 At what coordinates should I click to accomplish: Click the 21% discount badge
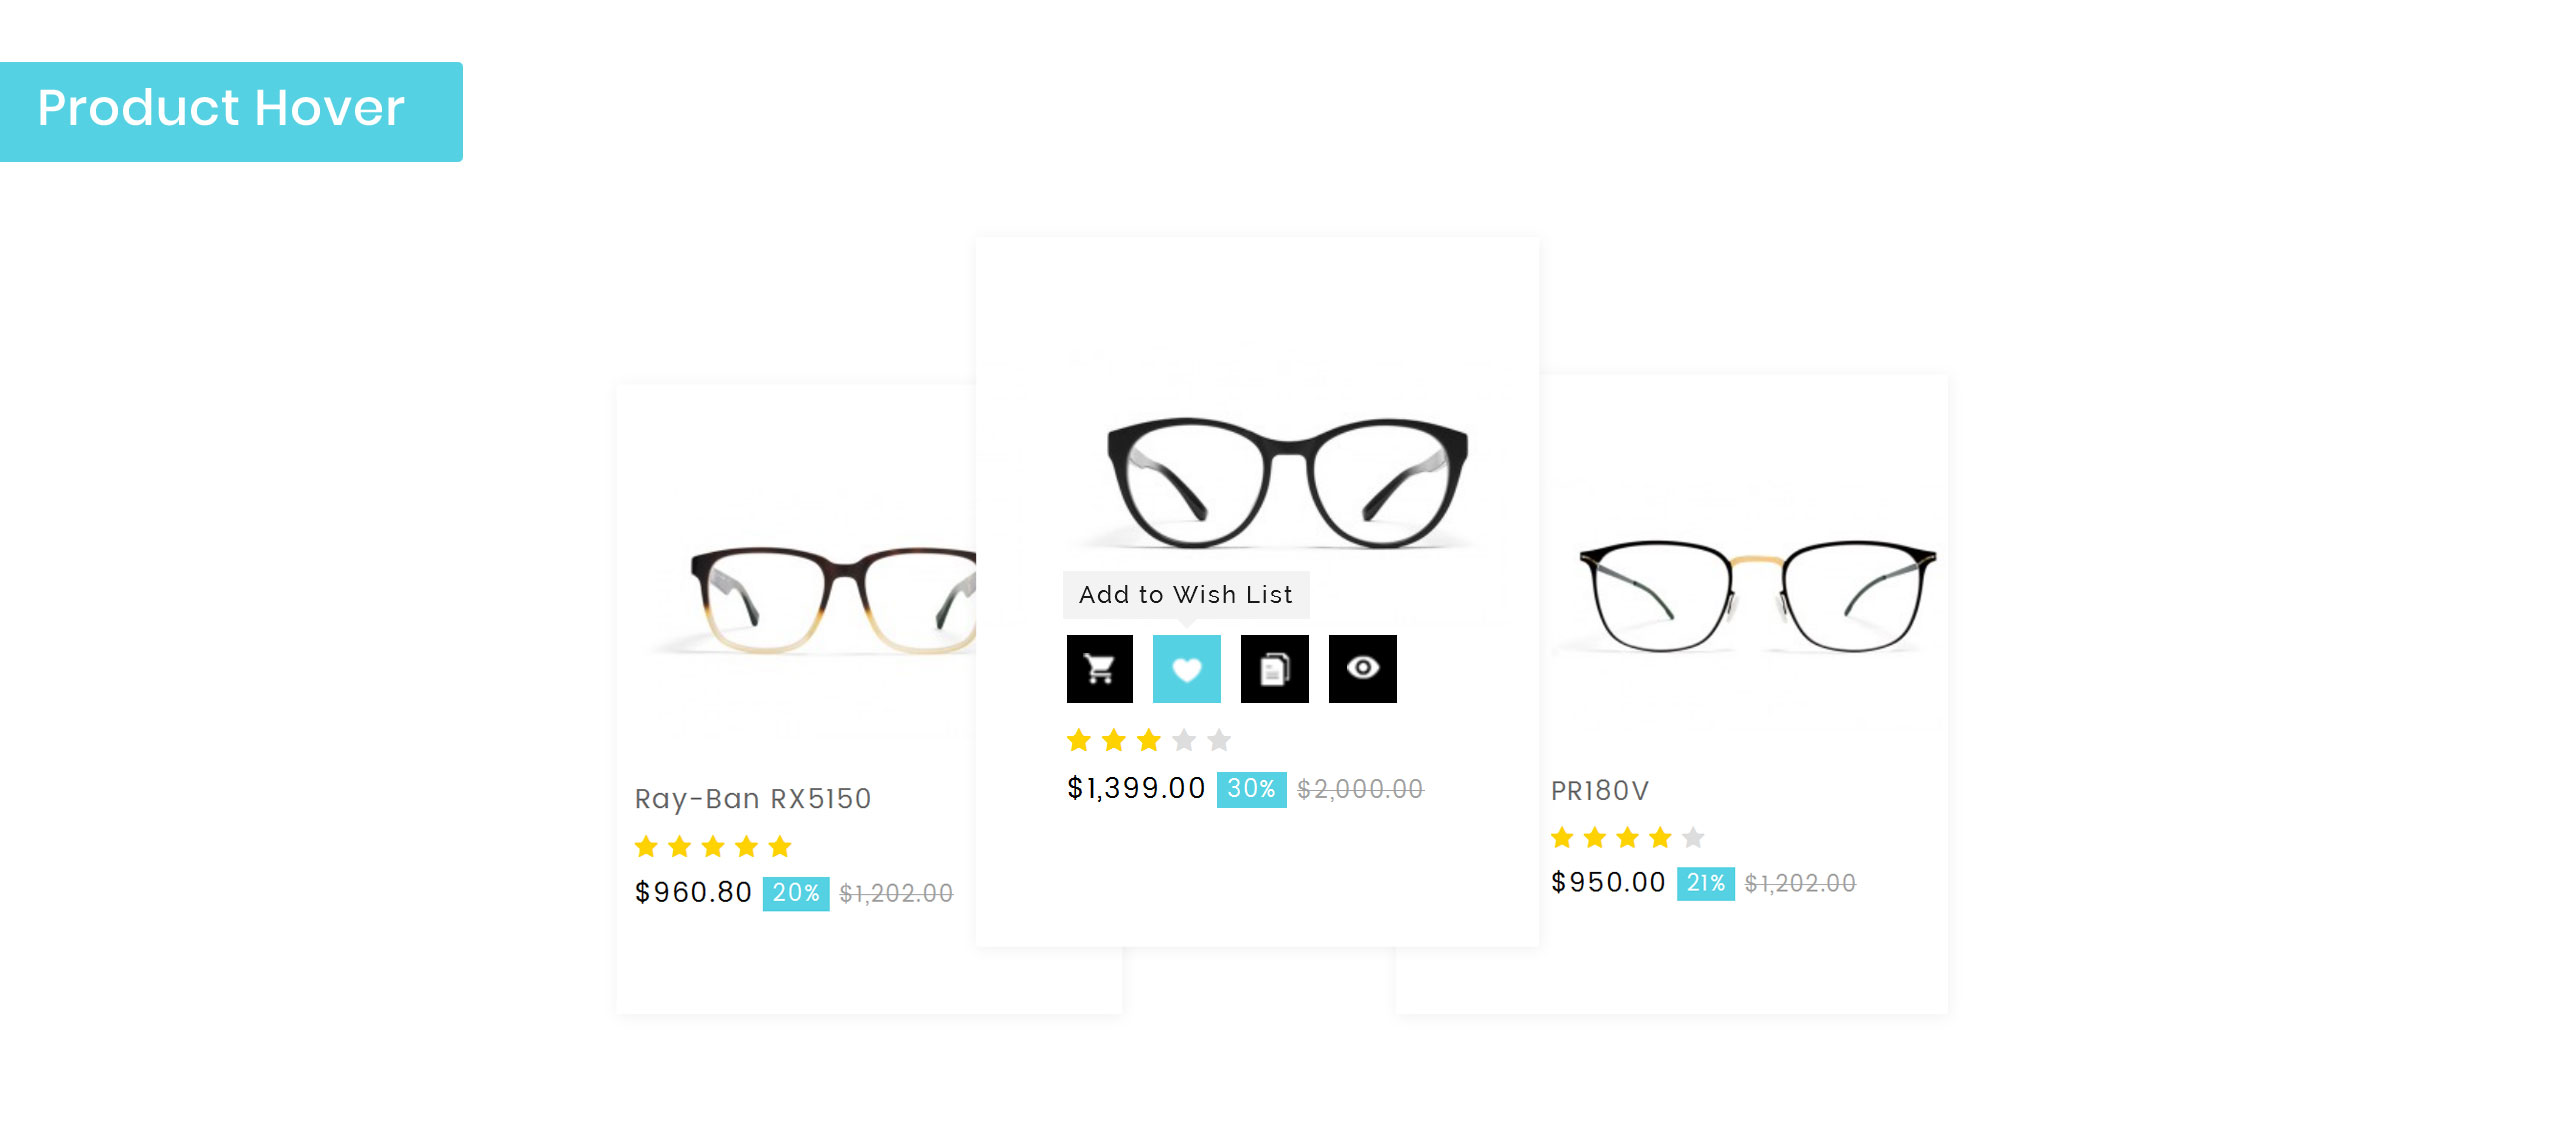click(1705, 883)
